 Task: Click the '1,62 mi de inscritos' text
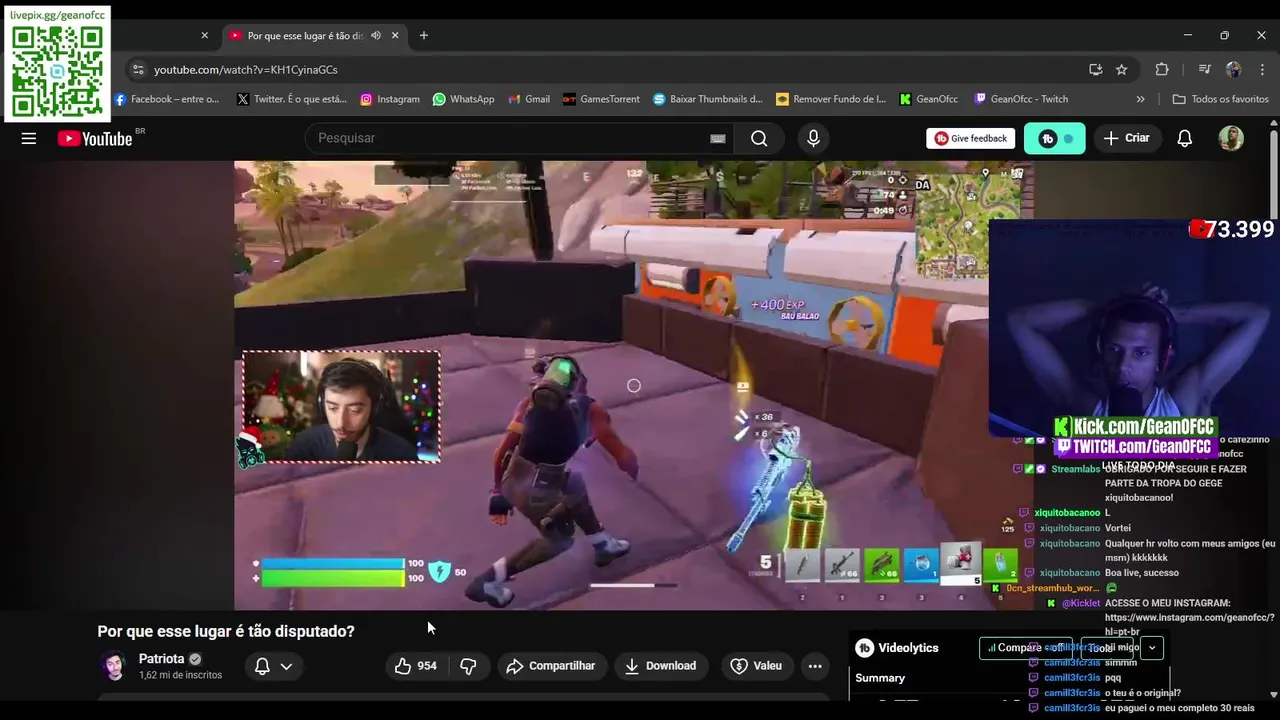tap(180, 675)
